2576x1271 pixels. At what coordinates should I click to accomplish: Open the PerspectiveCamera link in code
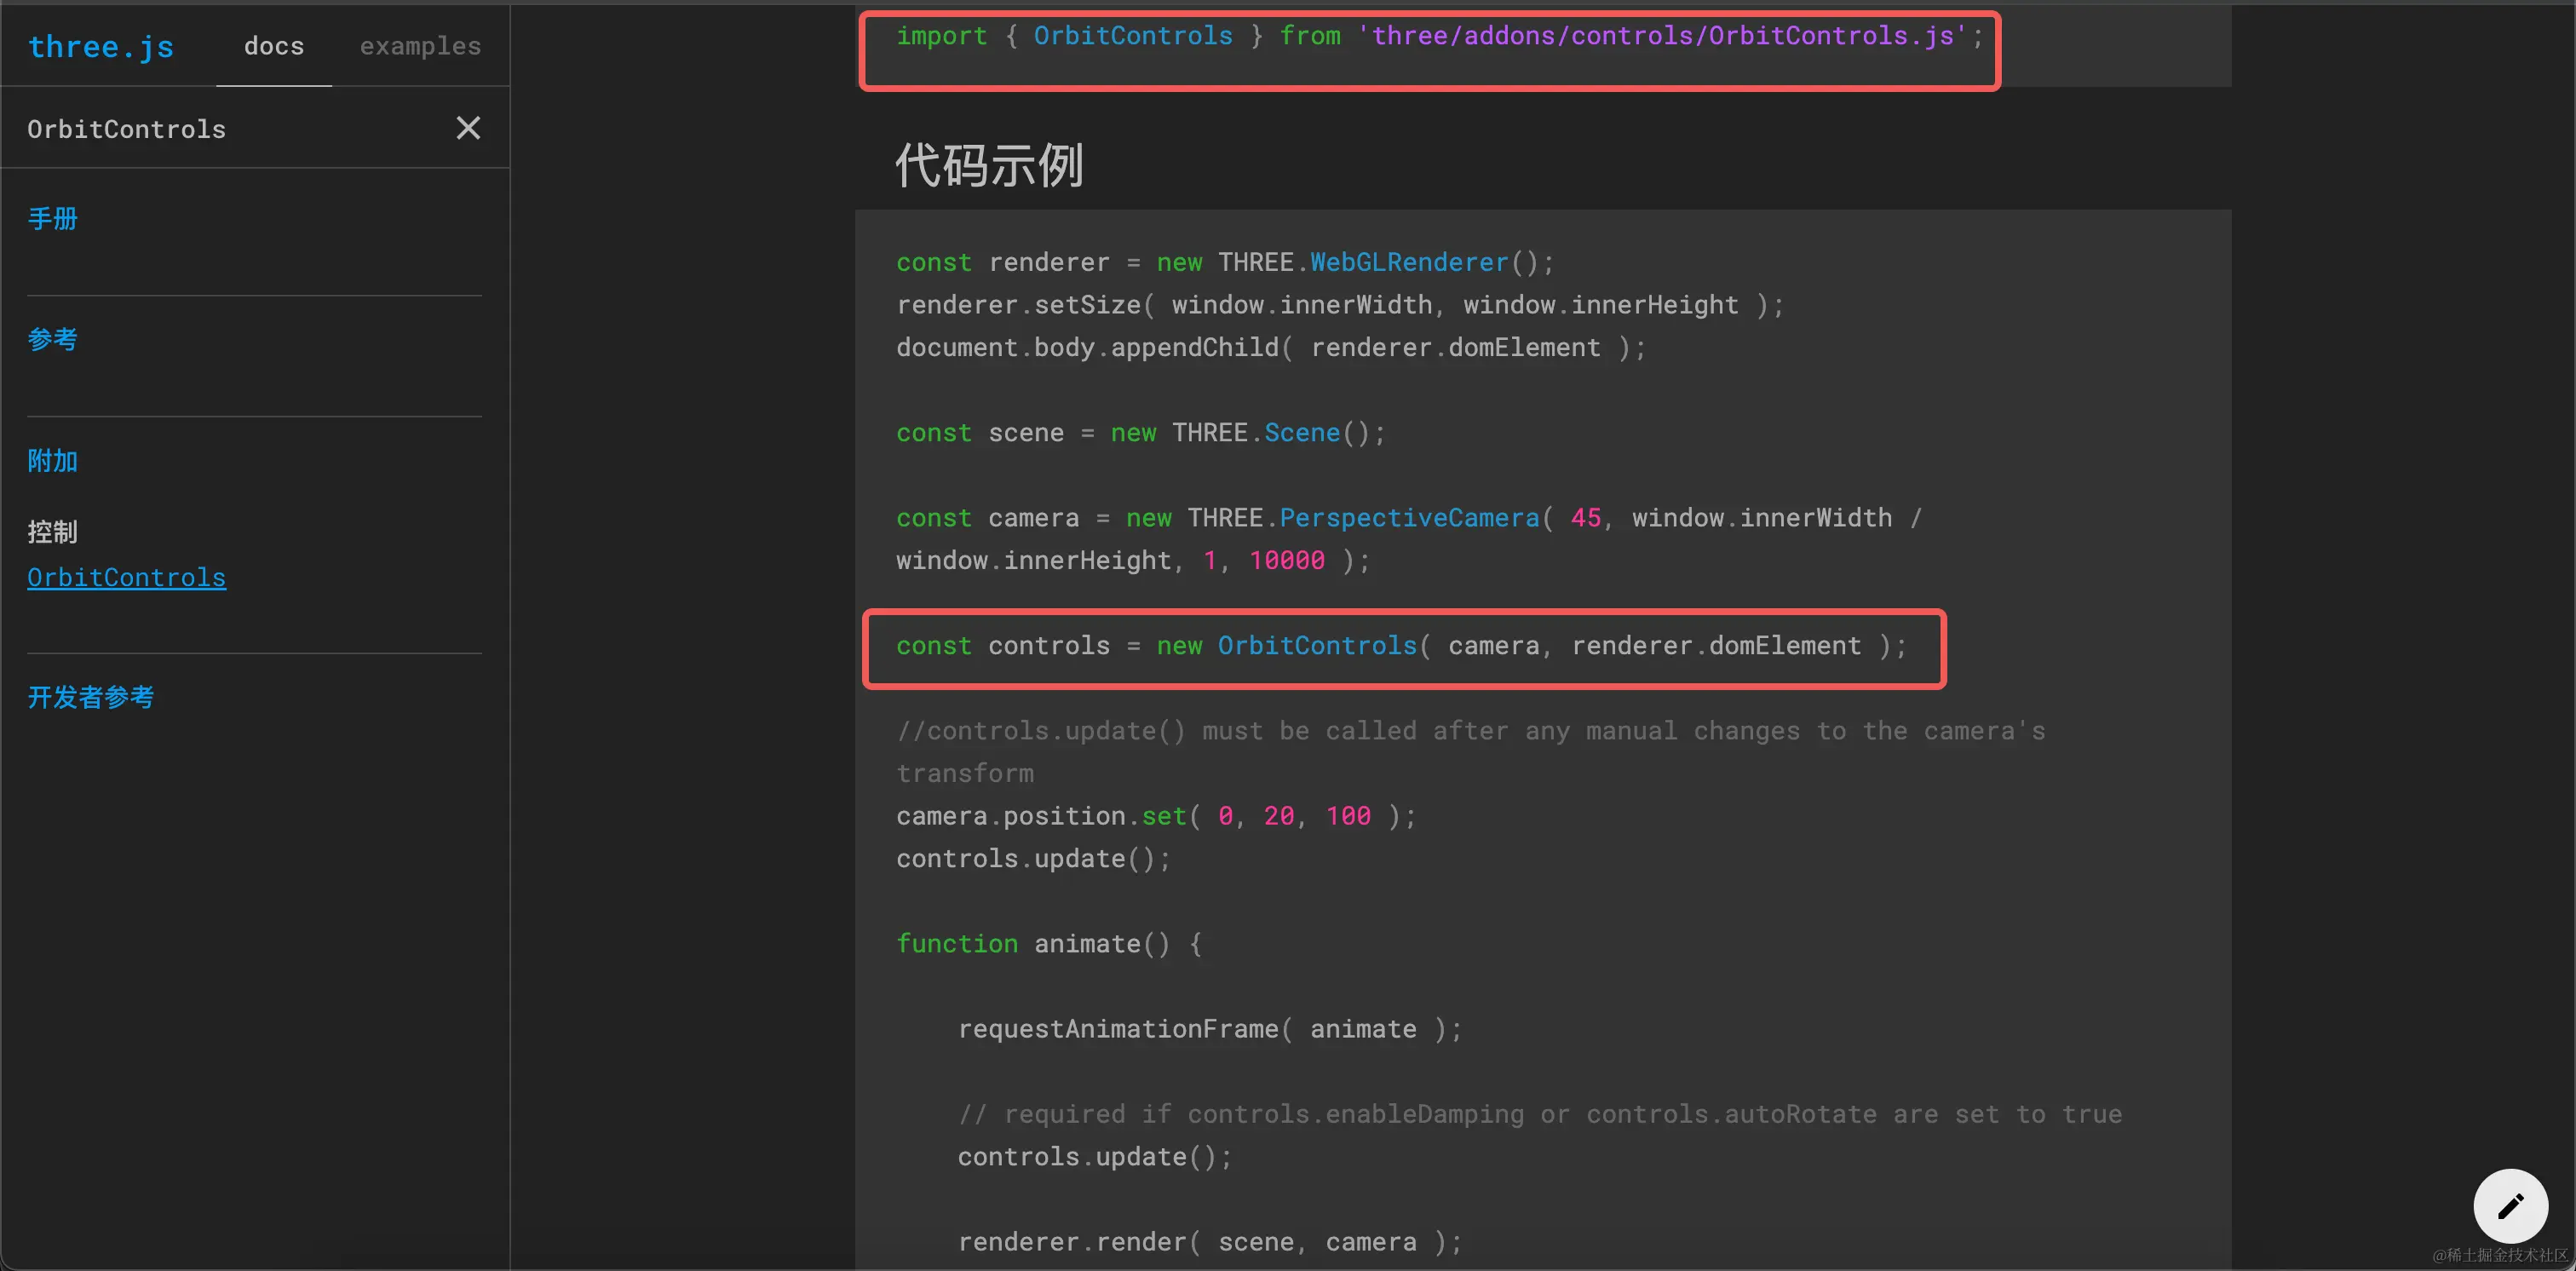click(x=1409, y=518)
